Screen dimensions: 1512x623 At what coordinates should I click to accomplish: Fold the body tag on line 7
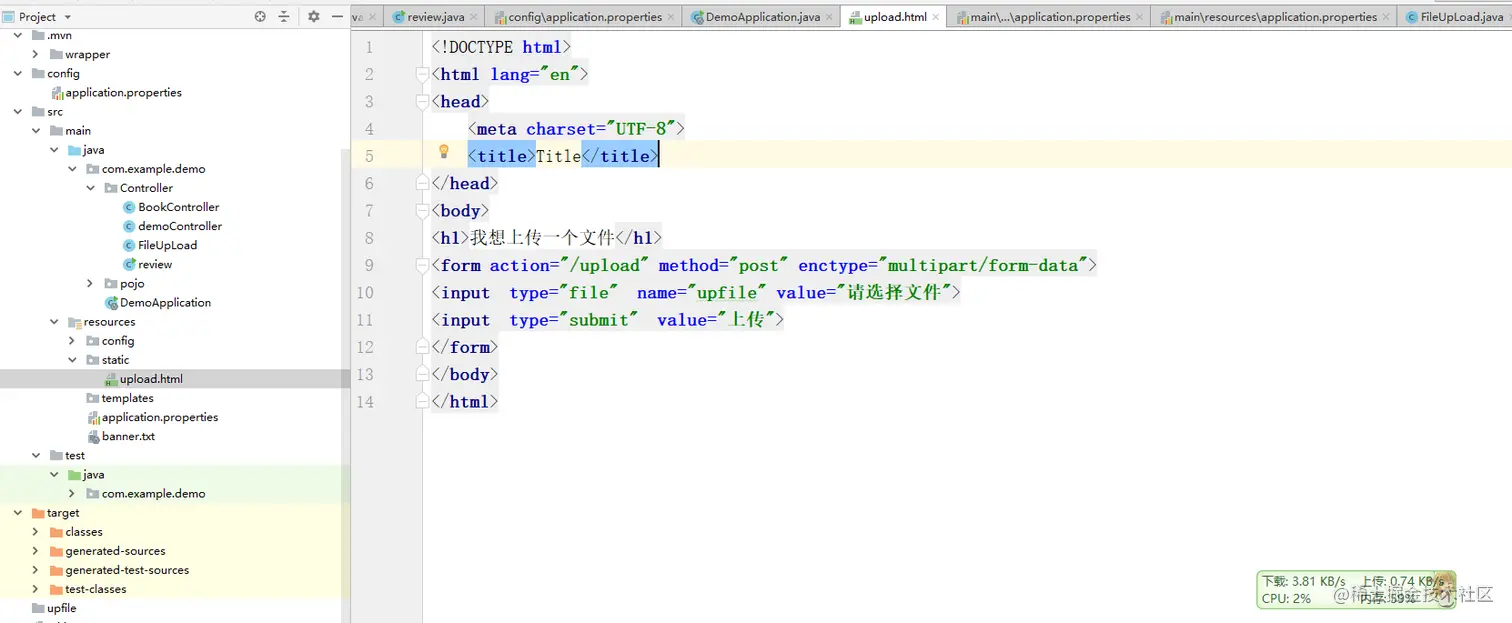click(x=423, y=210)
